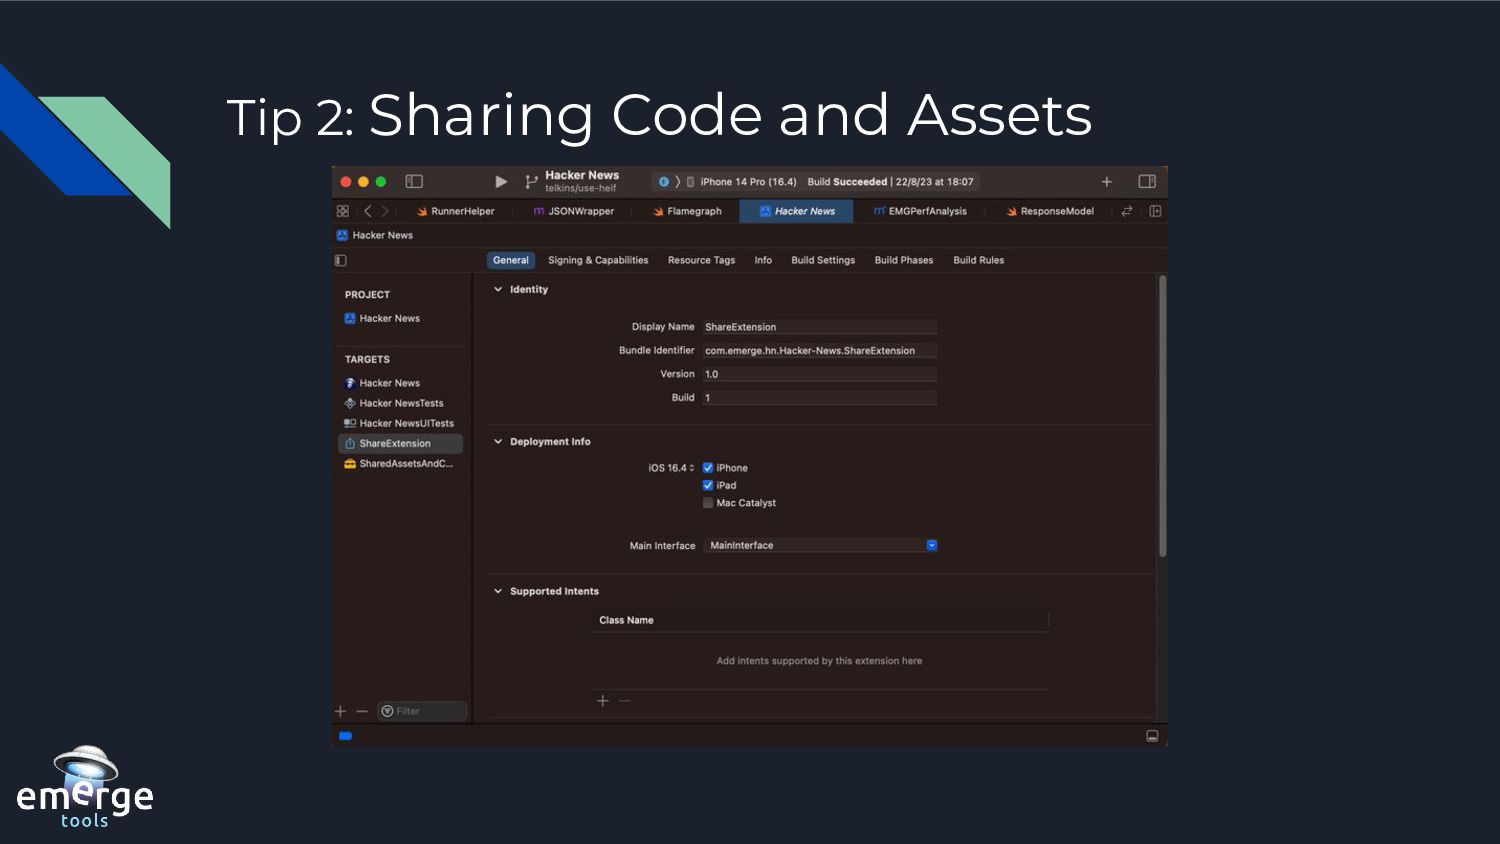Collapse the Identity section
This screenshot has height=844, width=1500.
pos(498,290)
